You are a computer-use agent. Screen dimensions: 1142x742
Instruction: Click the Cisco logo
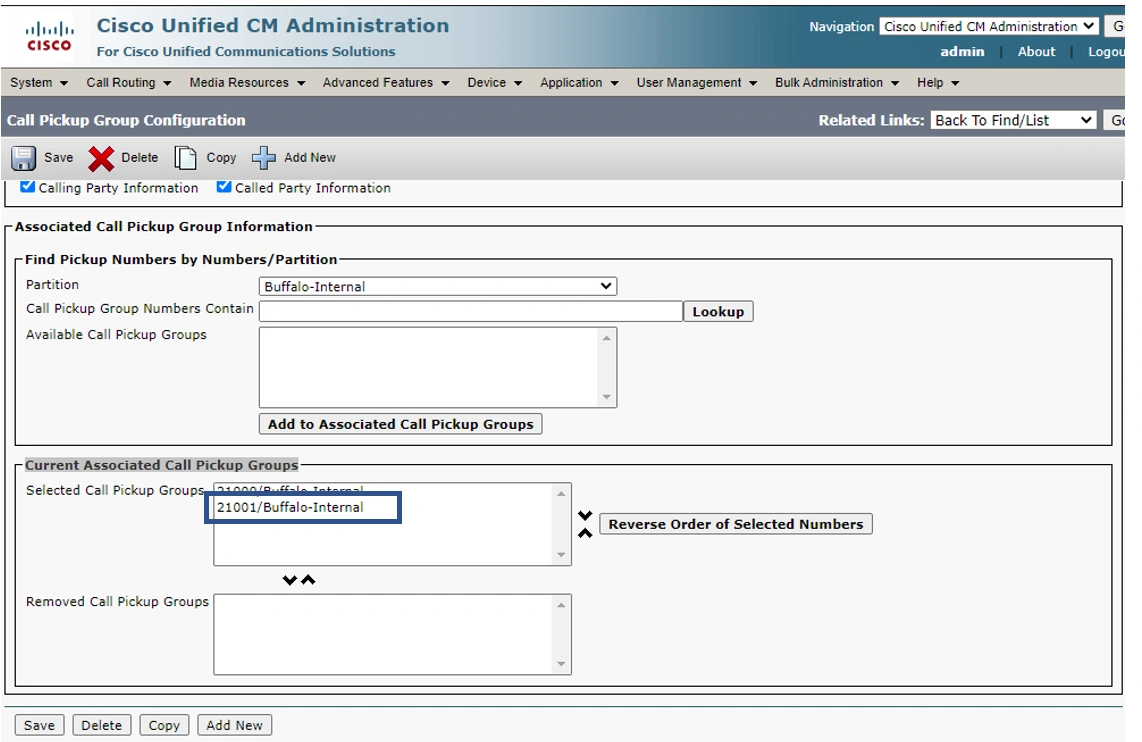click(x=49, y=37)
